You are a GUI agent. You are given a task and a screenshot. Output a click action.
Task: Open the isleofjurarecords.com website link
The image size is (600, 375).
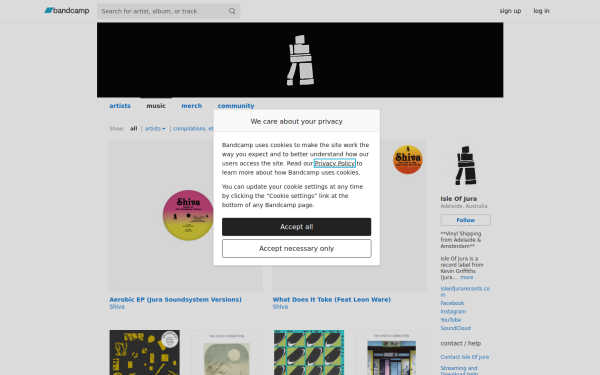[465, 292]
